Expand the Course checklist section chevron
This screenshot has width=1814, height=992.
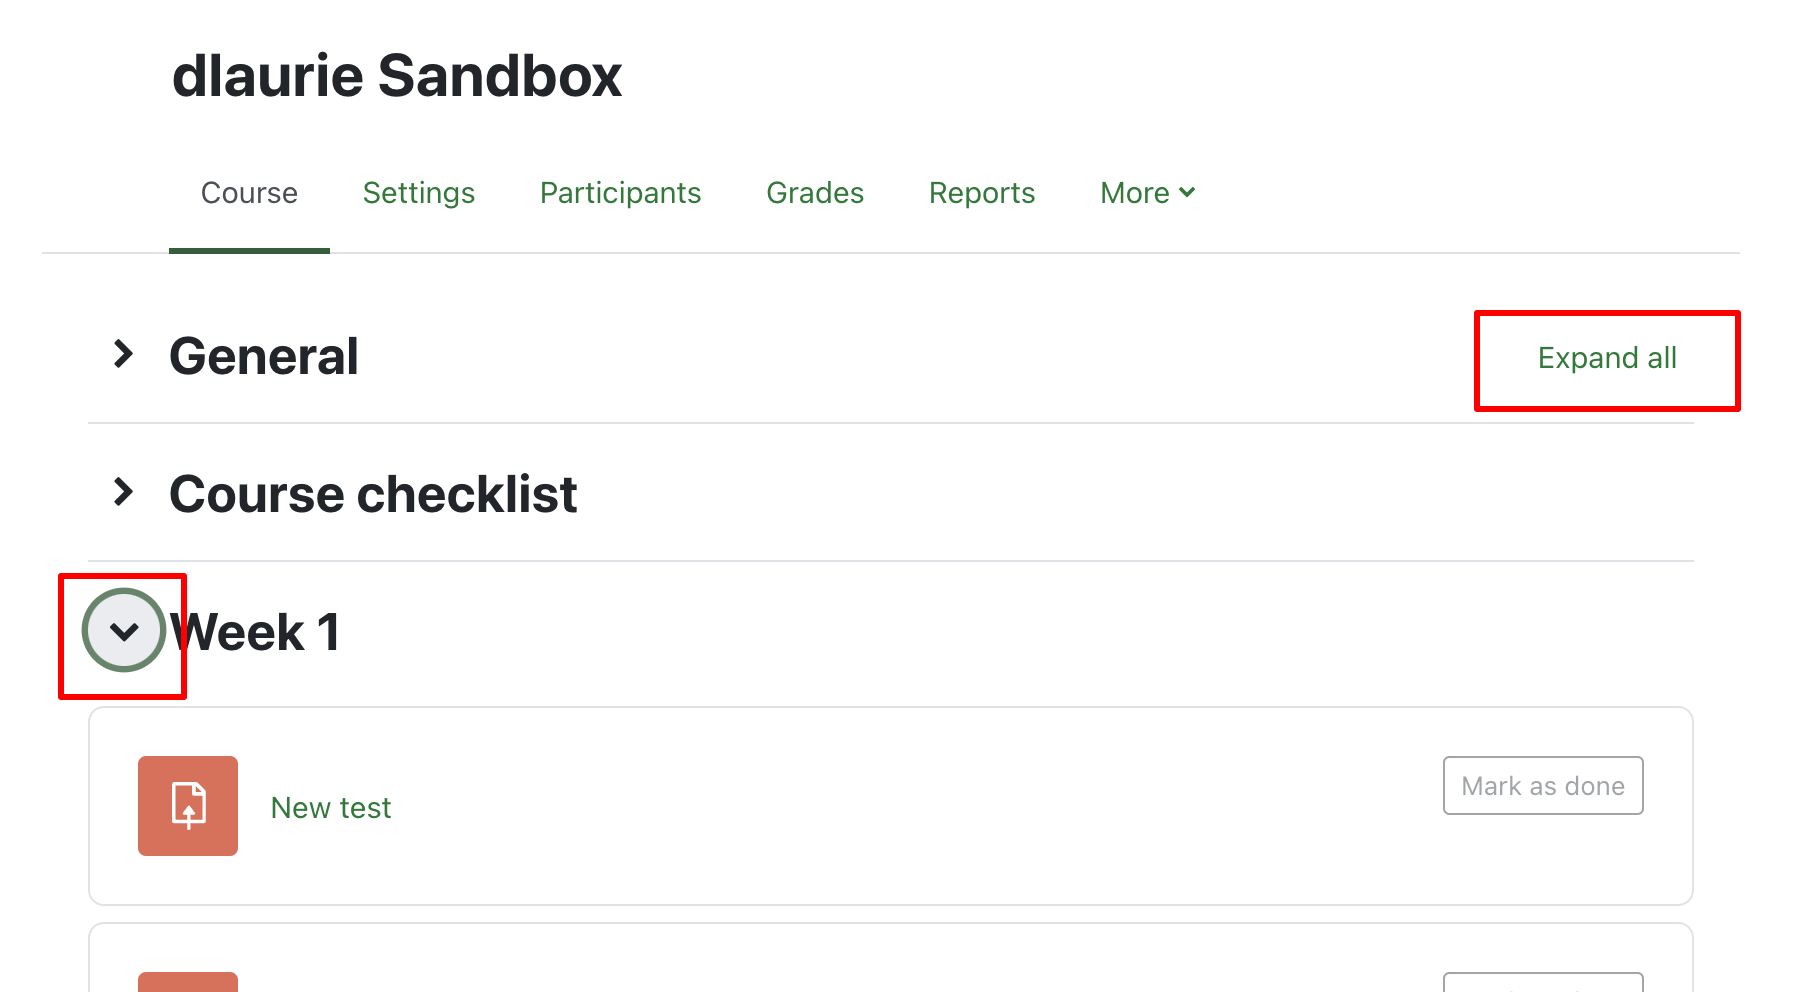[124, 492]
